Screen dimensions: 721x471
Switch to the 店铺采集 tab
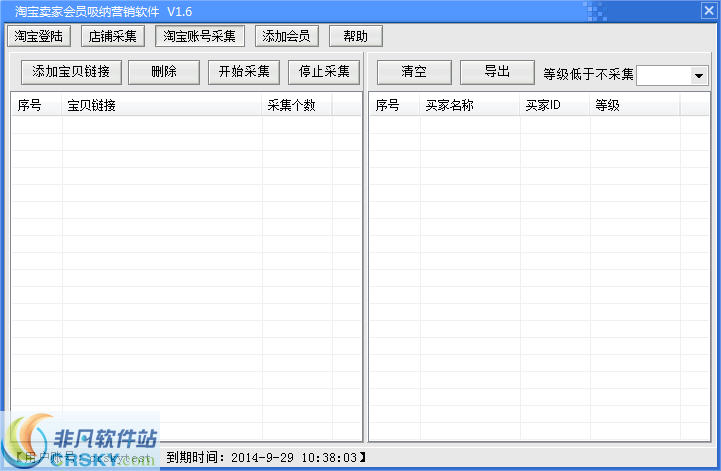(113, 36)
